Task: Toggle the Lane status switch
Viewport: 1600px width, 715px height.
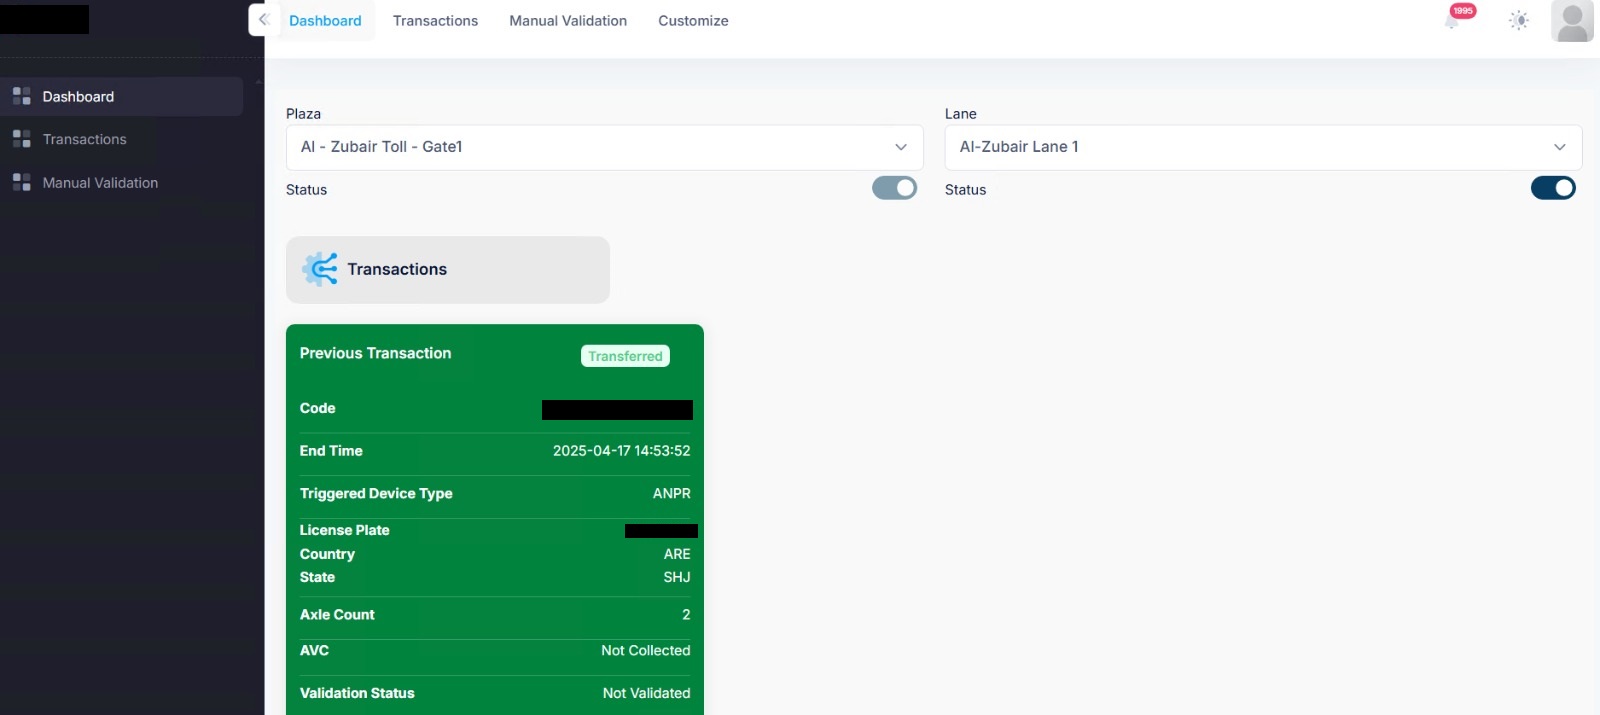Action: tap(1553, 188)
